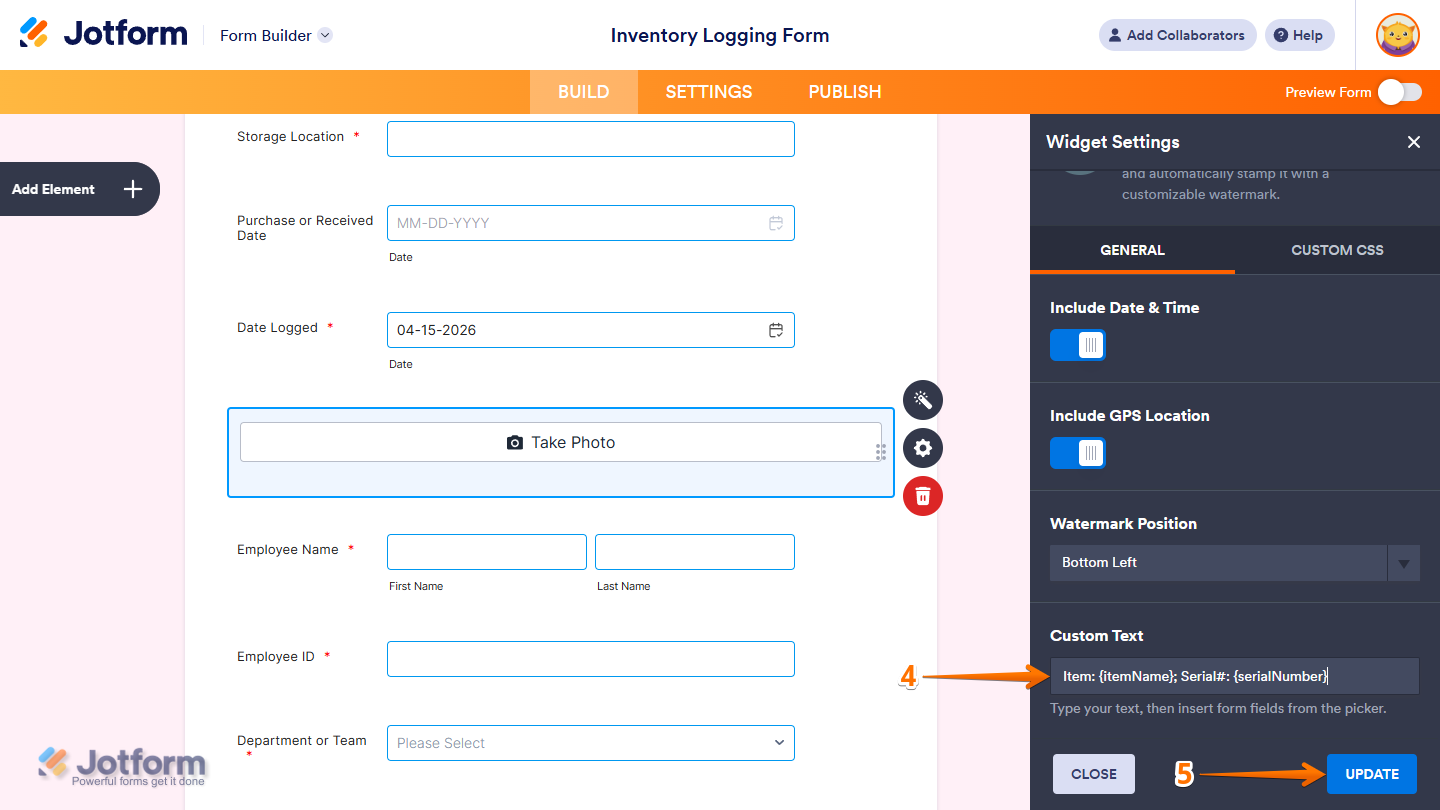Open the Purchase Date calendar picker icon

(x=776, y=223)
